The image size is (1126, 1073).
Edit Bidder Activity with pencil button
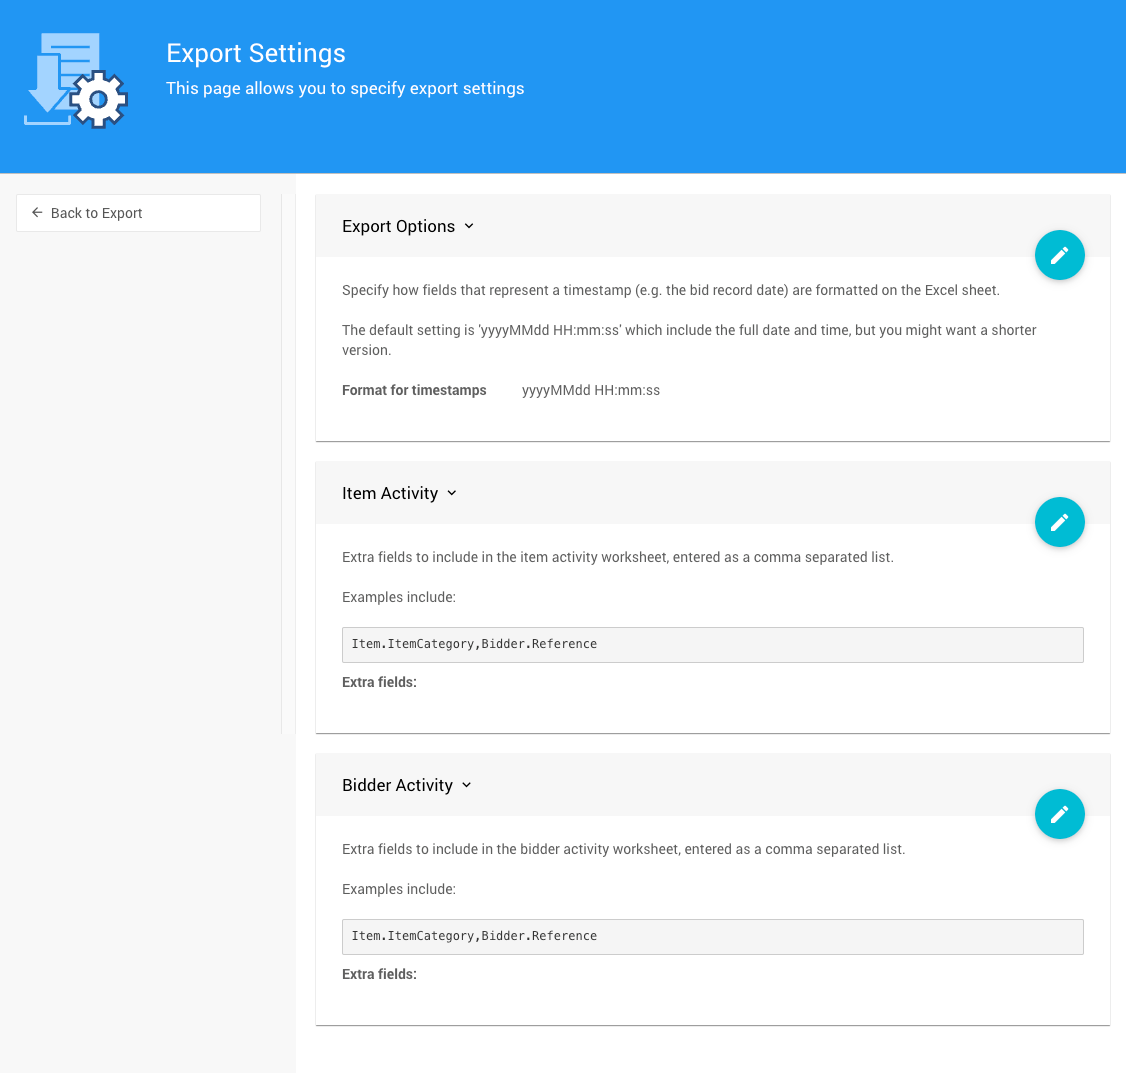click(1059, 814)
